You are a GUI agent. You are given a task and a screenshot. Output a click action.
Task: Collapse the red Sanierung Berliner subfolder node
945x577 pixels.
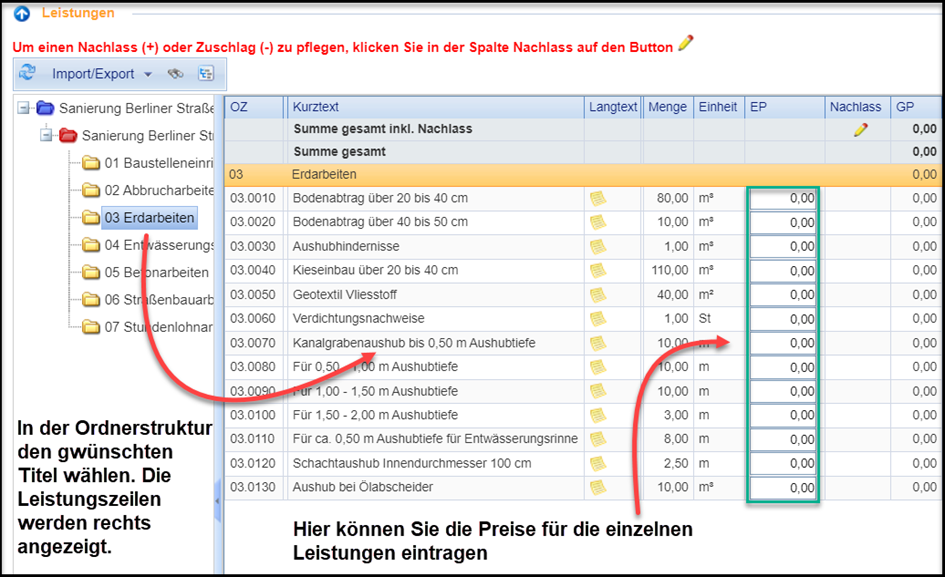click(x=47, y=135)
